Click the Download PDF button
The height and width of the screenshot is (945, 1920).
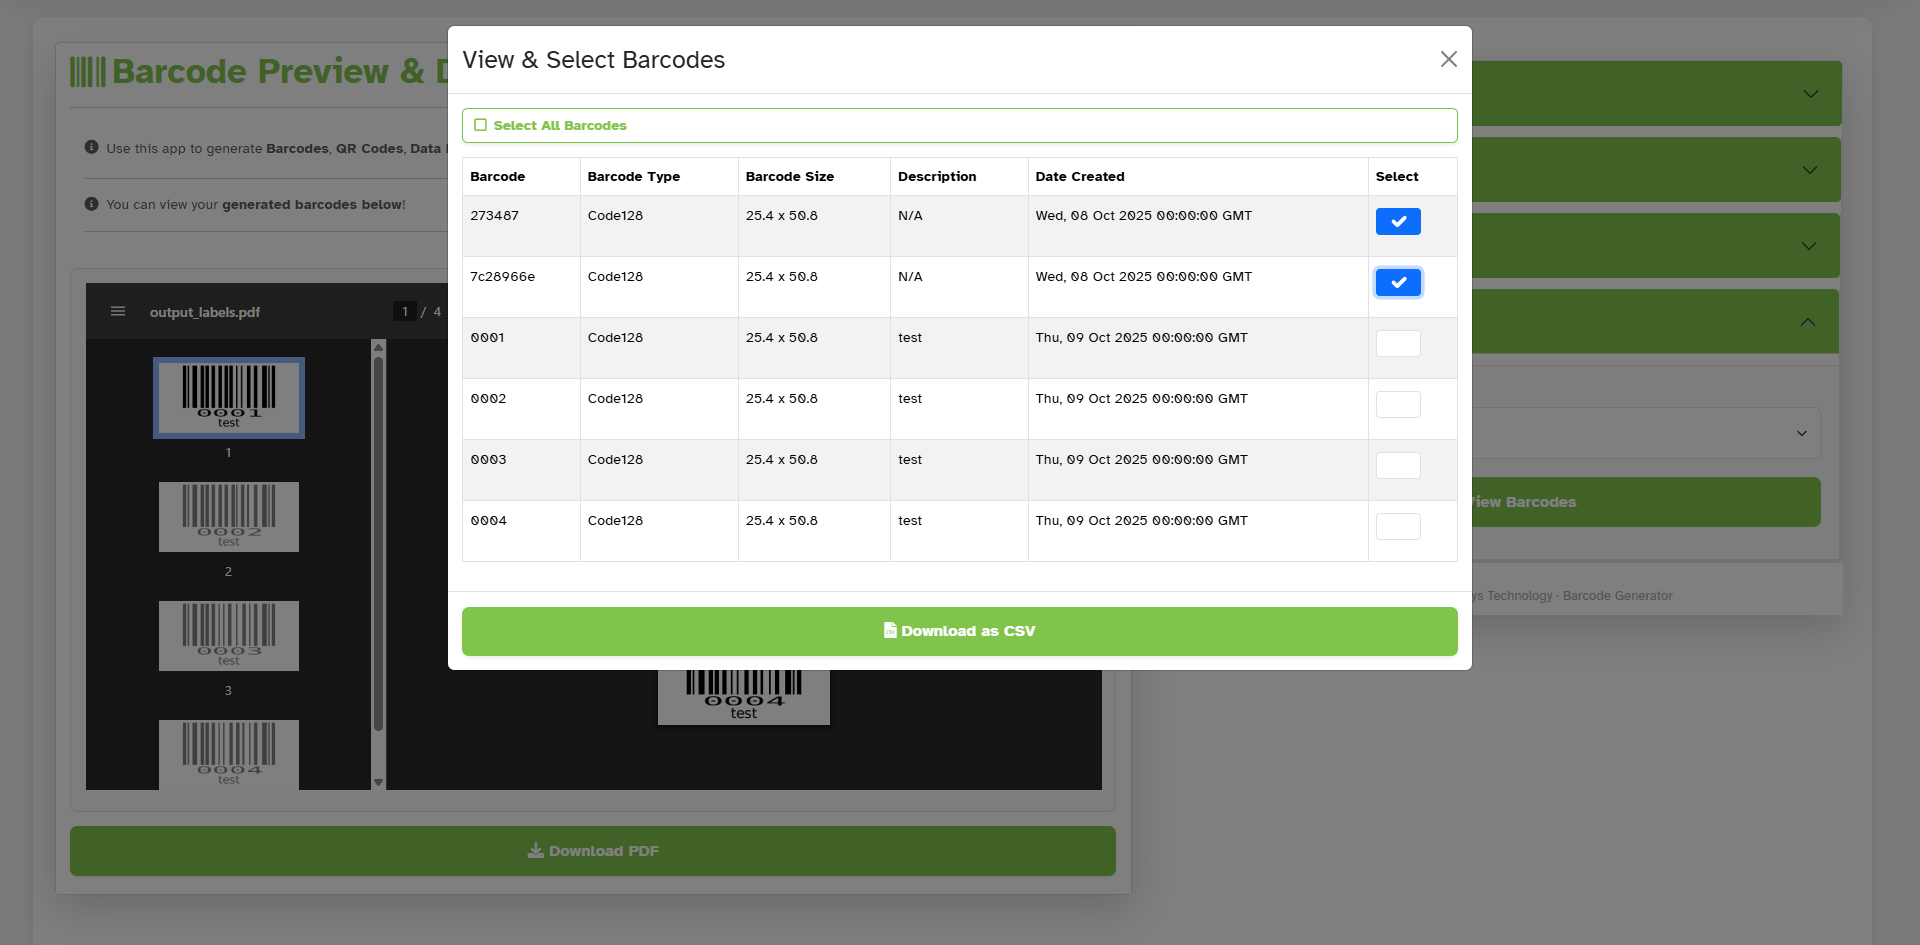pyautogui.click(x=592, y=850)
